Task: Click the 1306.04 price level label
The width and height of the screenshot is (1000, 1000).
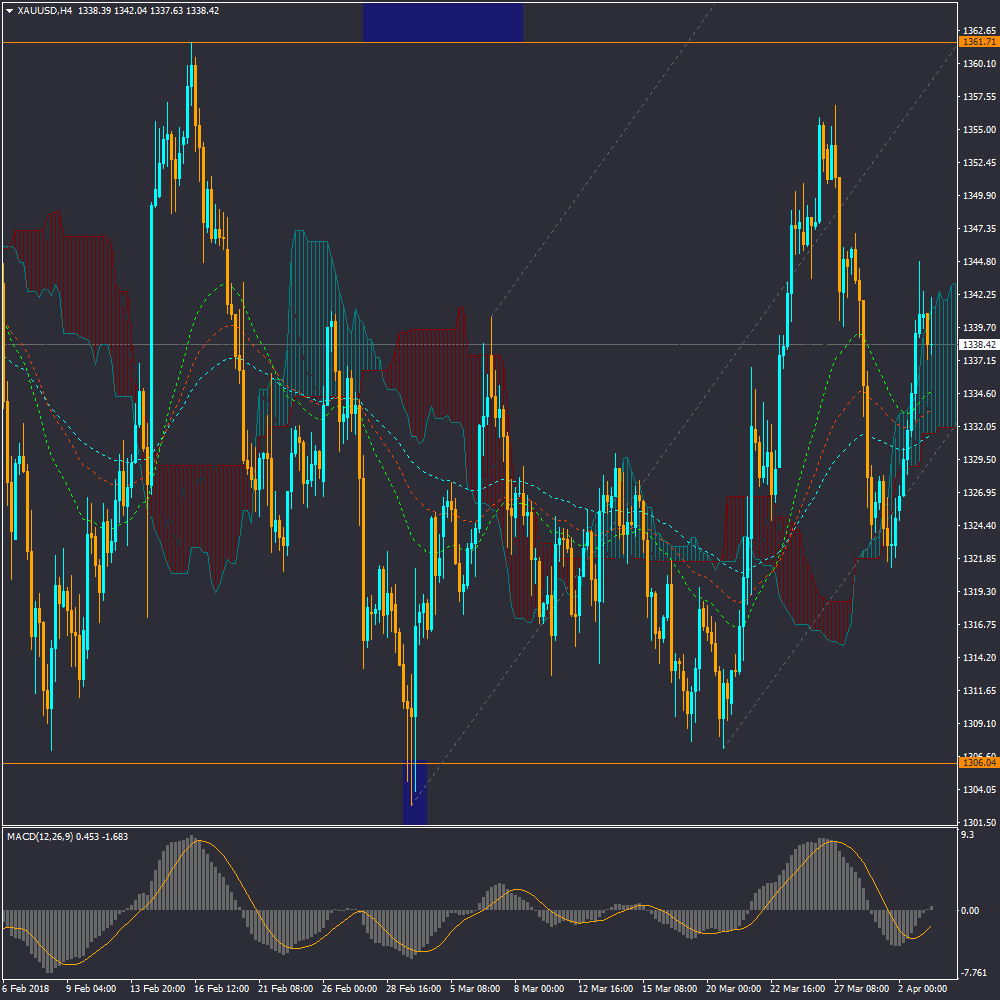Action: click(x=977, y=763)
